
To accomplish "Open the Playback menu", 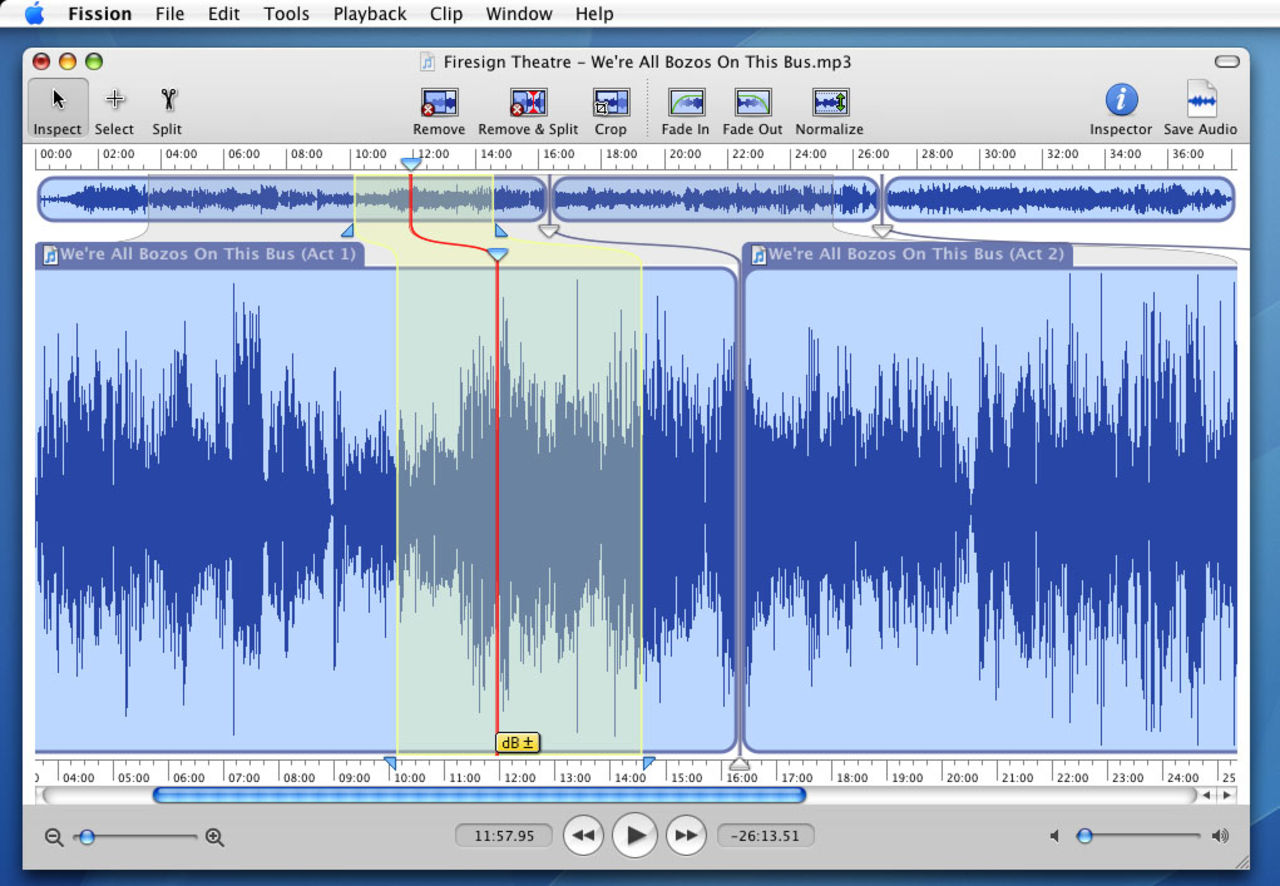I will click(369, 14).
